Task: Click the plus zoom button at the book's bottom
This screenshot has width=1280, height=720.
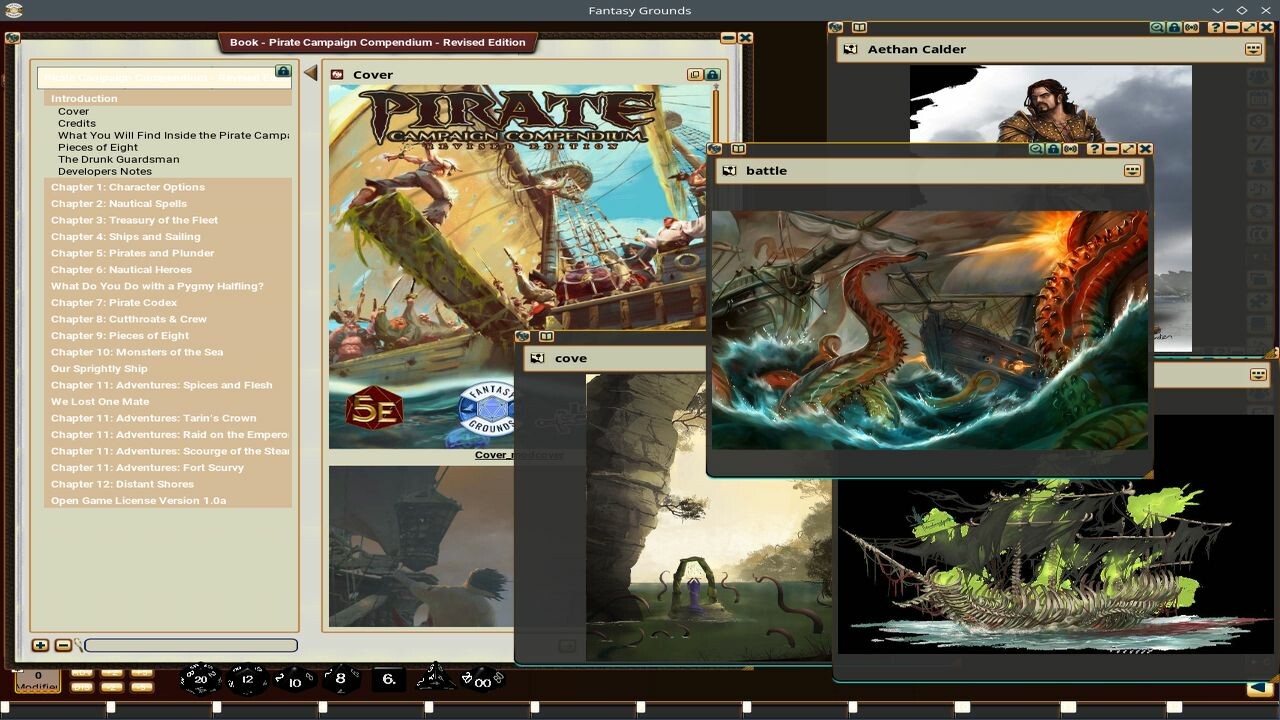Action: 41,645
